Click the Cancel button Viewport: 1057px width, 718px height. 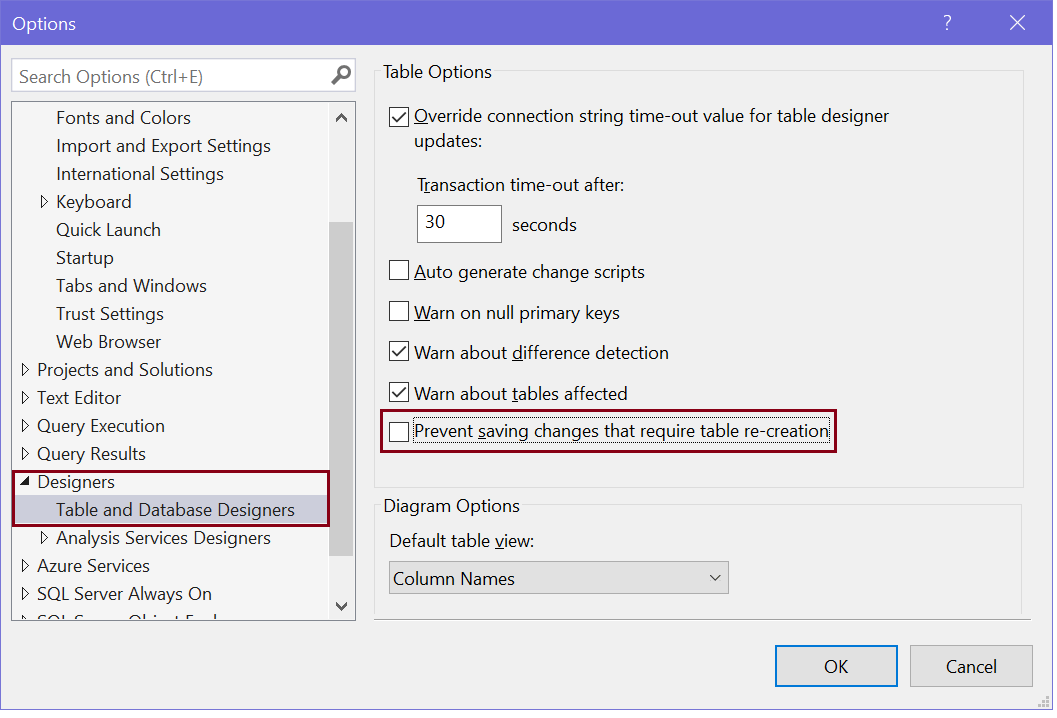coord(971,667)
